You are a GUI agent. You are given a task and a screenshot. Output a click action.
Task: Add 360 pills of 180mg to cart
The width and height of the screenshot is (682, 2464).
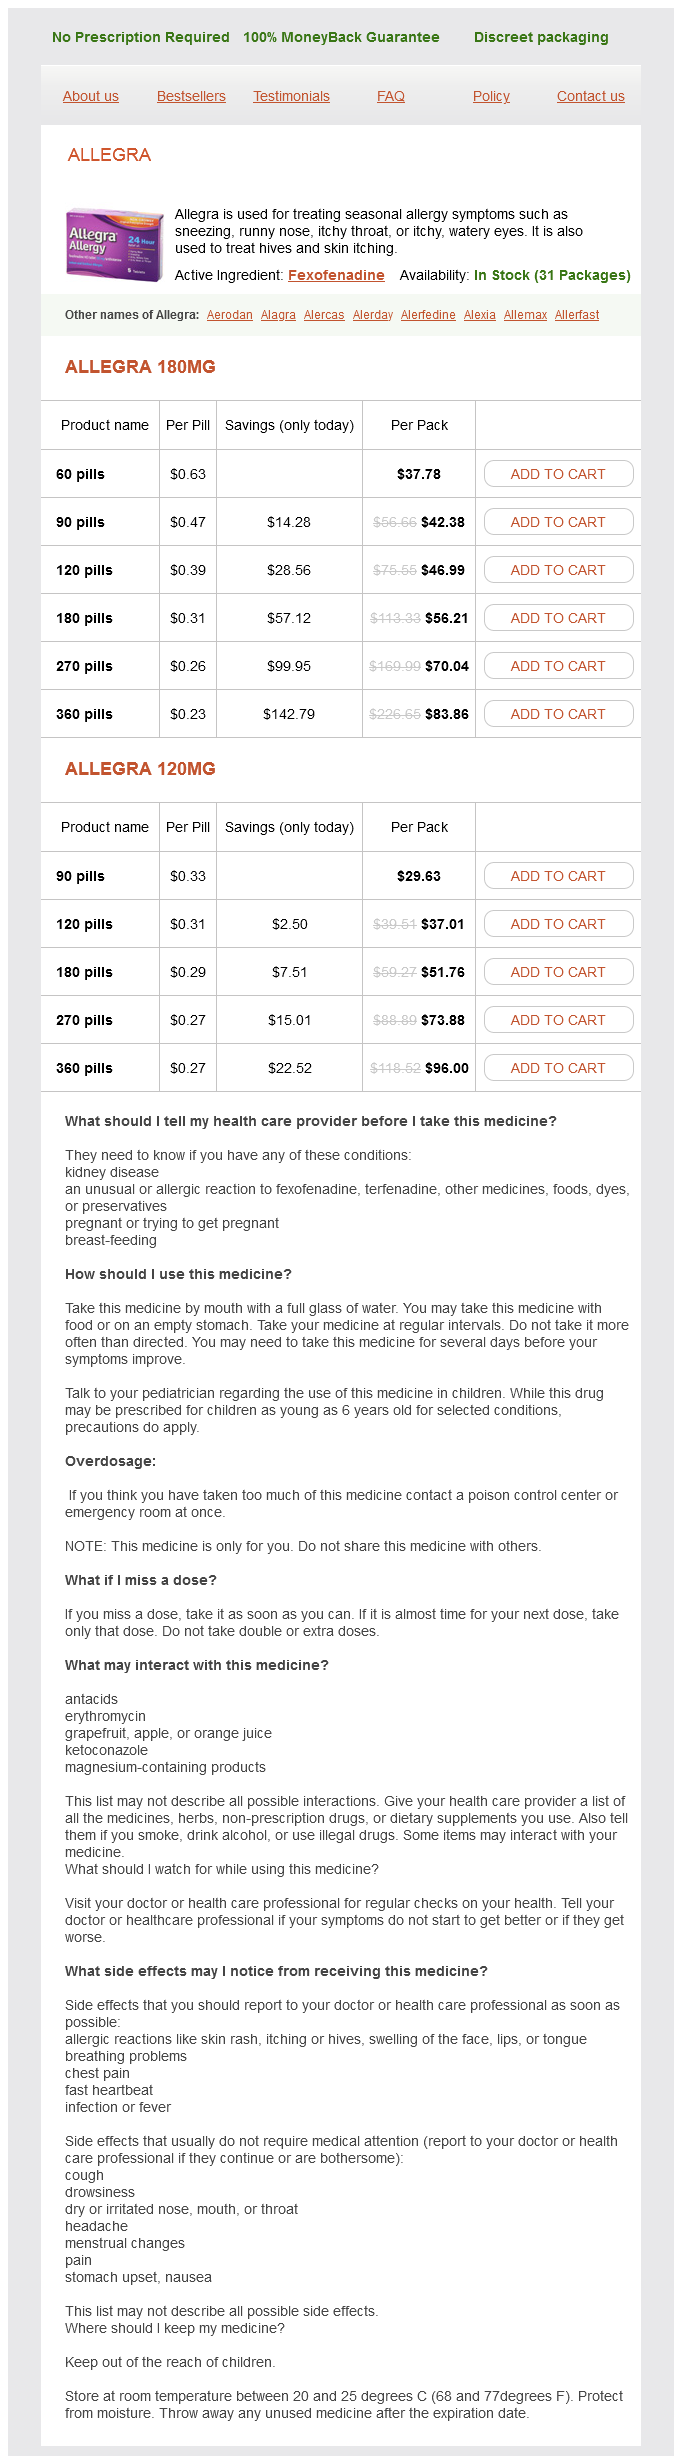click(558, 714)
